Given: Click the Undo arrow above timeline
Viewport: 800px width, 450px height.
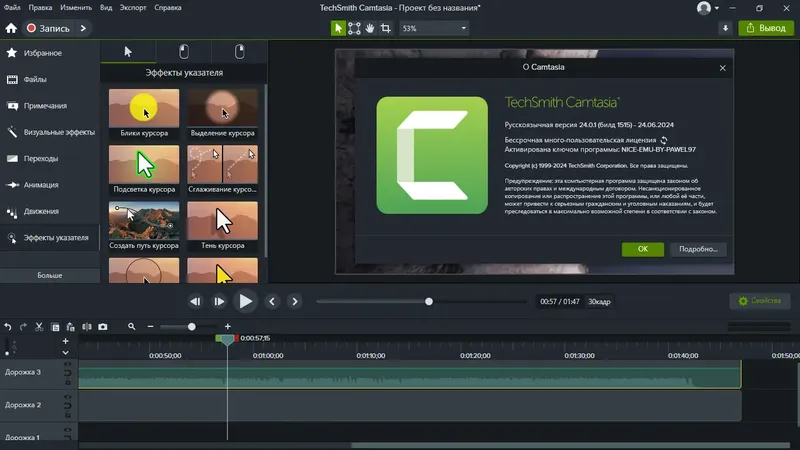Looking at the screenshot, I should coord(8,327).
